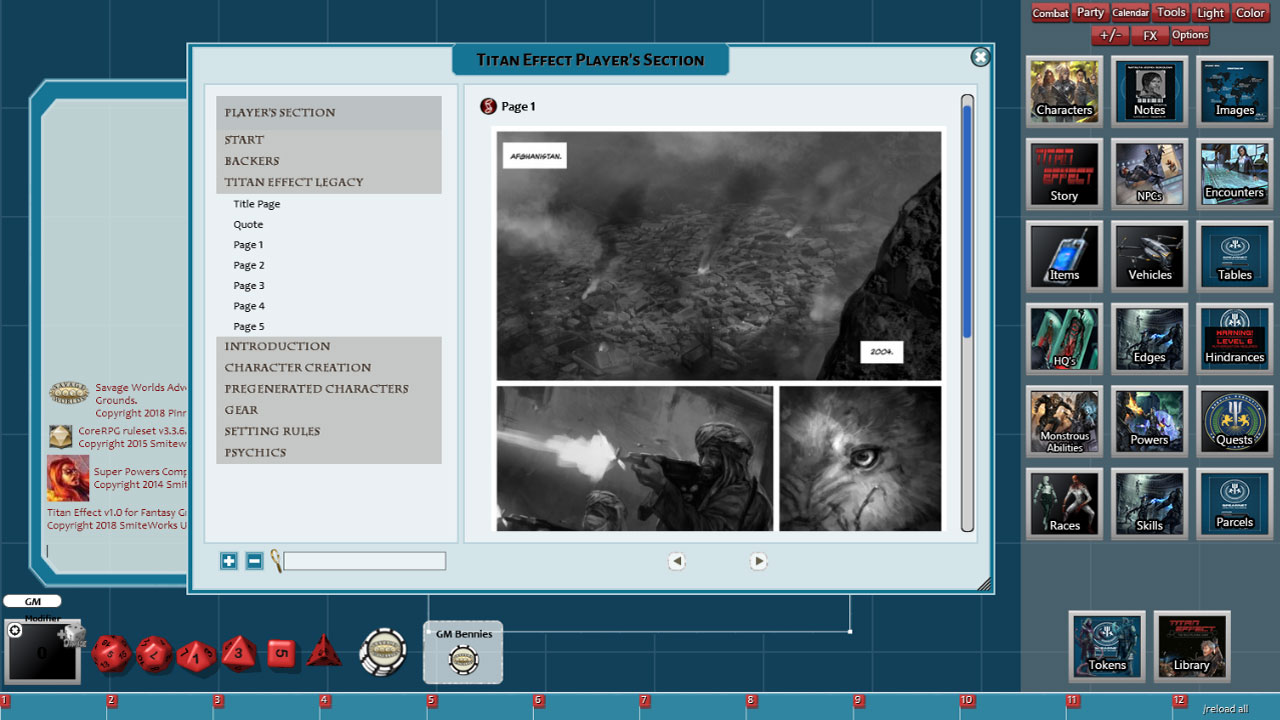Click the Combat button
1280x720 pixels.
[1049, 13]
